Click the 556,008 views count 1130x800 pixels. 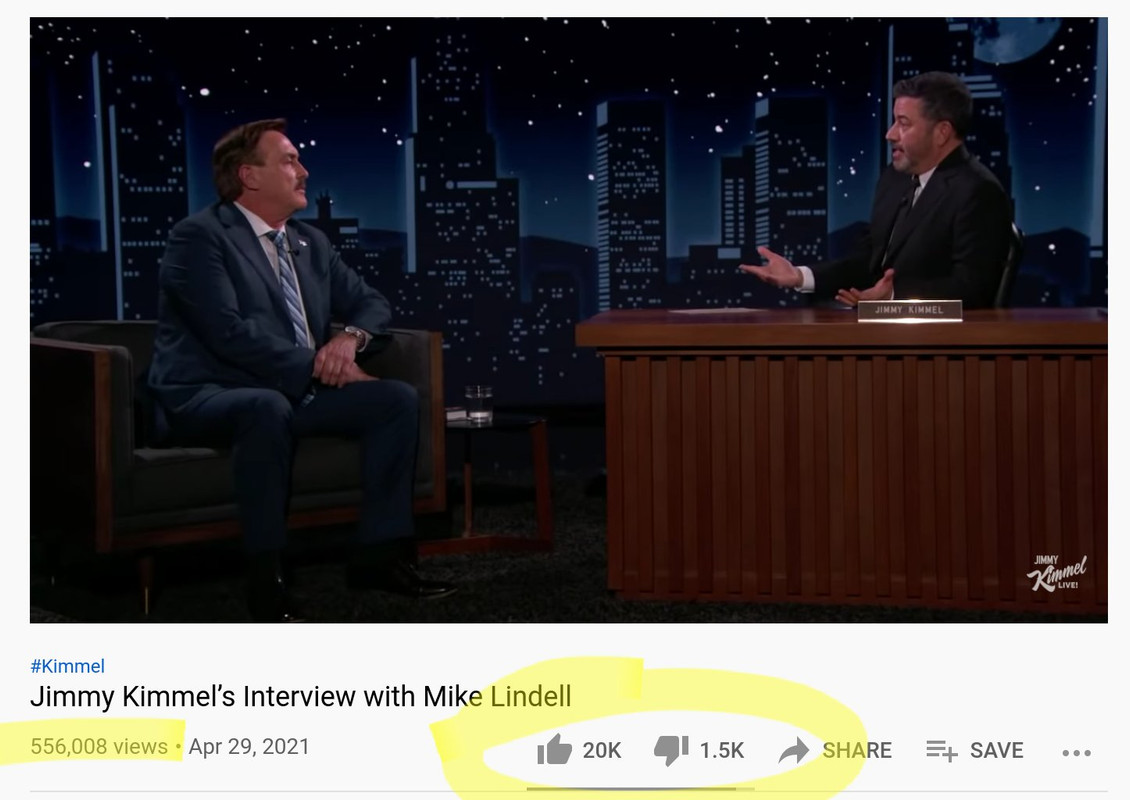coord(99,746)
